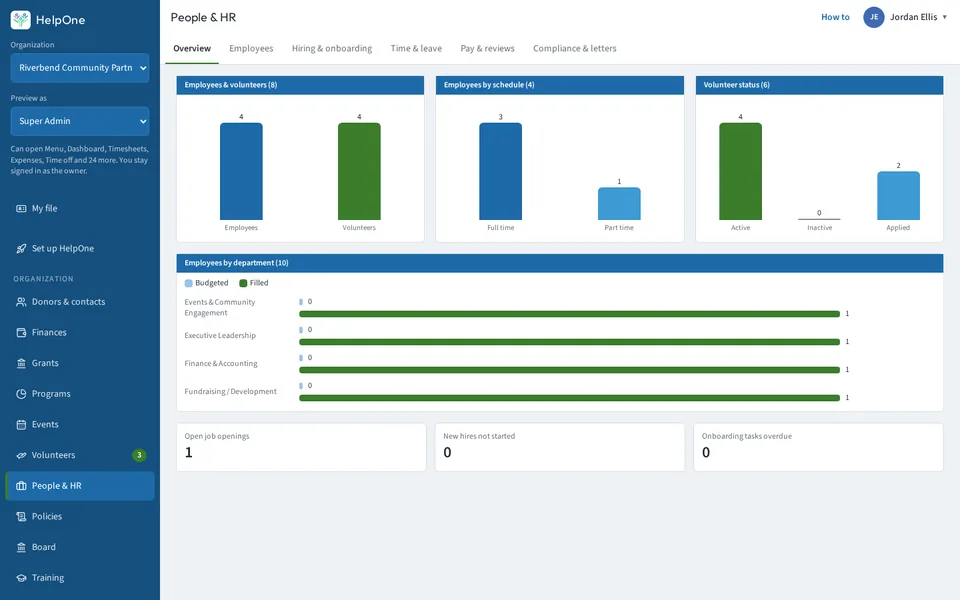Click the HelpOne logo icon
Screen dimensions: 960x600
(21, 20)
